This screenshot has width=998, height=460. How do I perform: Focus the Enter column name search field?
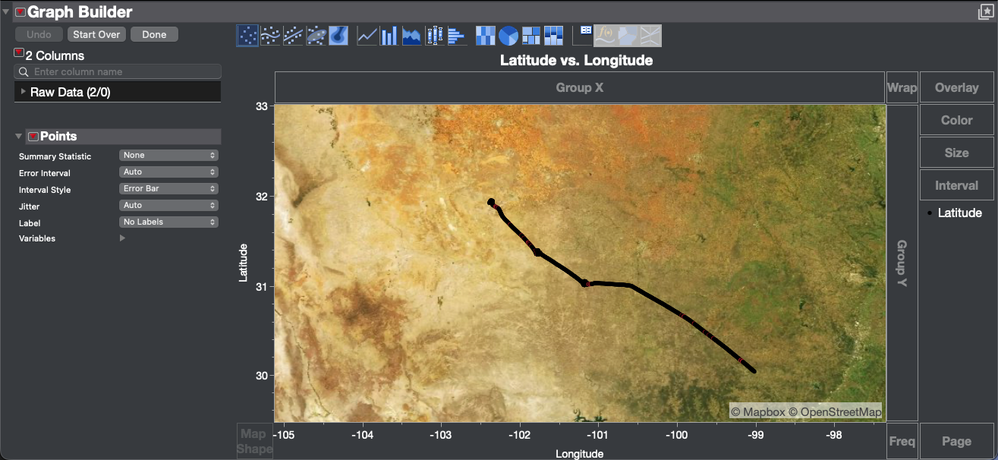pyautogui.click(x=118, y=71)
